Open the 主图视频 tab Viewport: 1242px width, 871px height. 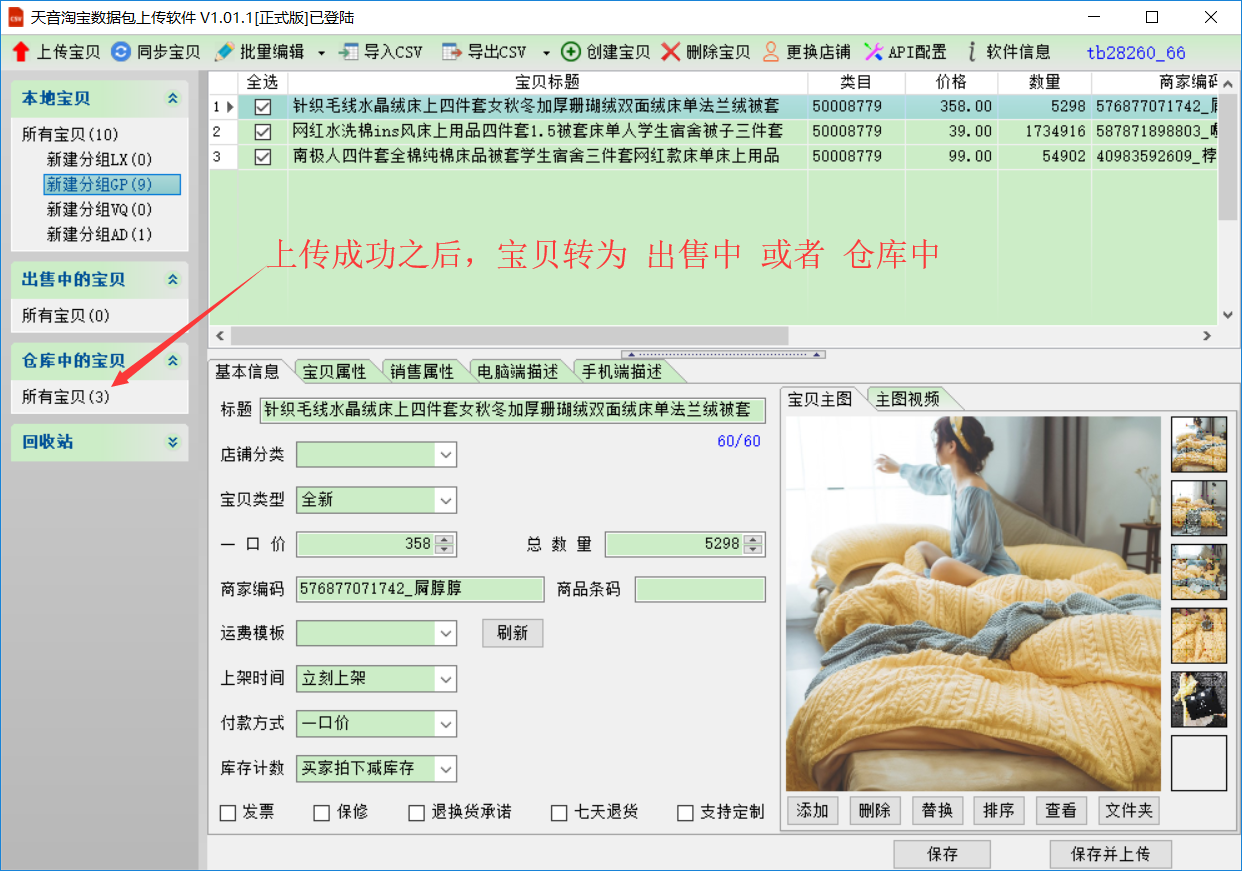click(907, 399)
